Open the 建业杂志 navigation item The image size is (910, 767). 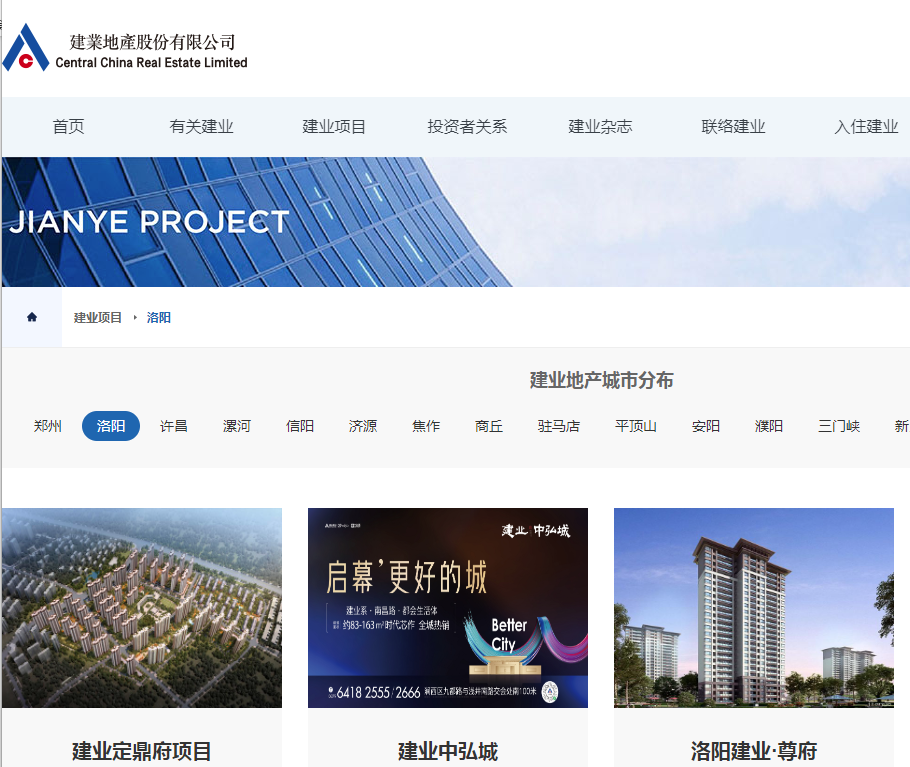click(600, 127)
